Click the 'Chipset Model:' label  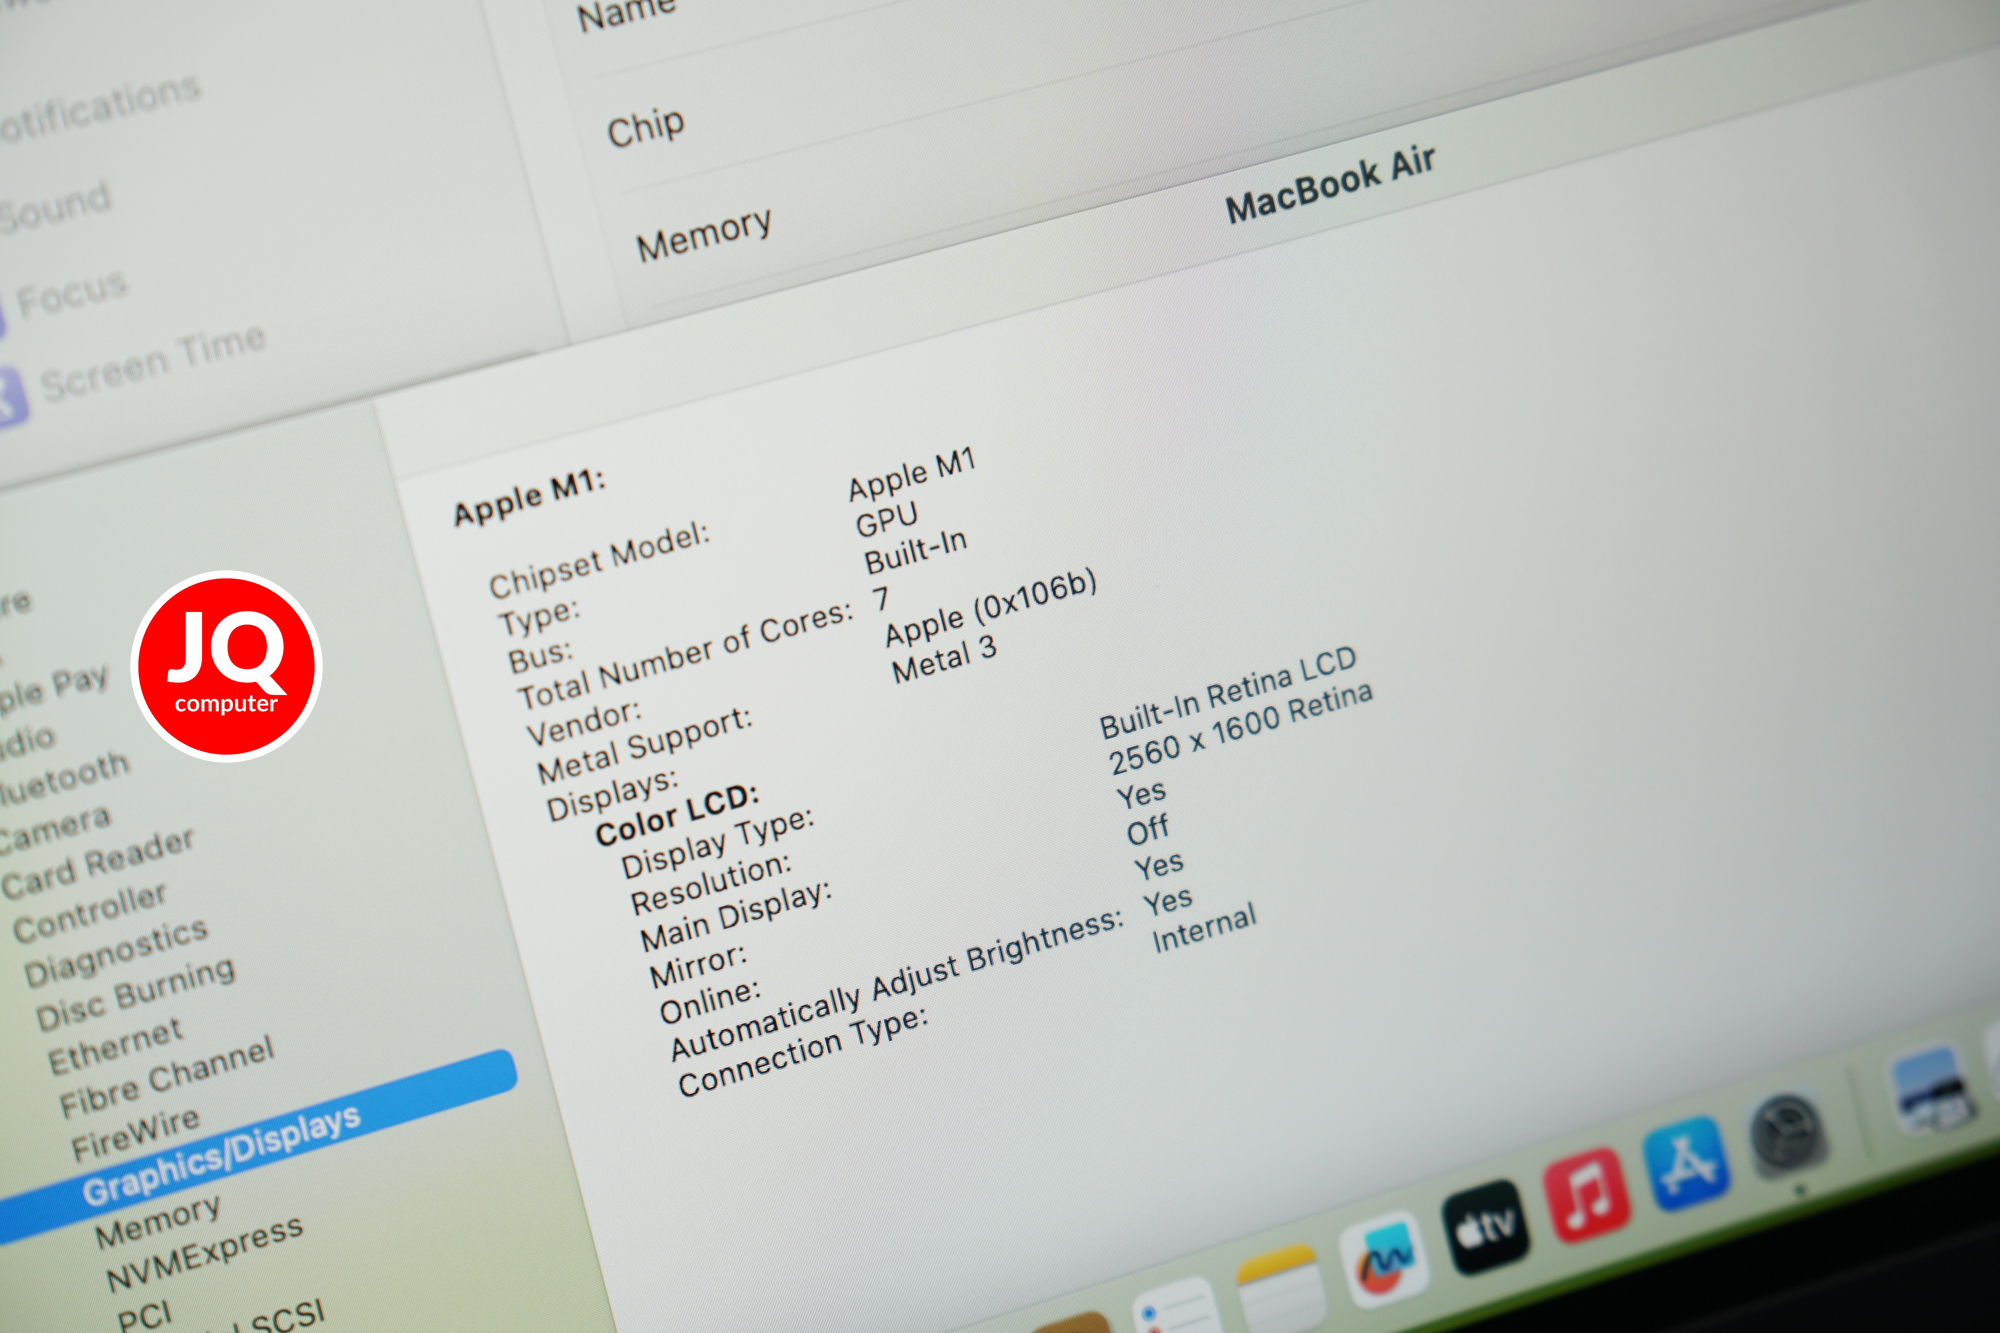pos(599,561)
